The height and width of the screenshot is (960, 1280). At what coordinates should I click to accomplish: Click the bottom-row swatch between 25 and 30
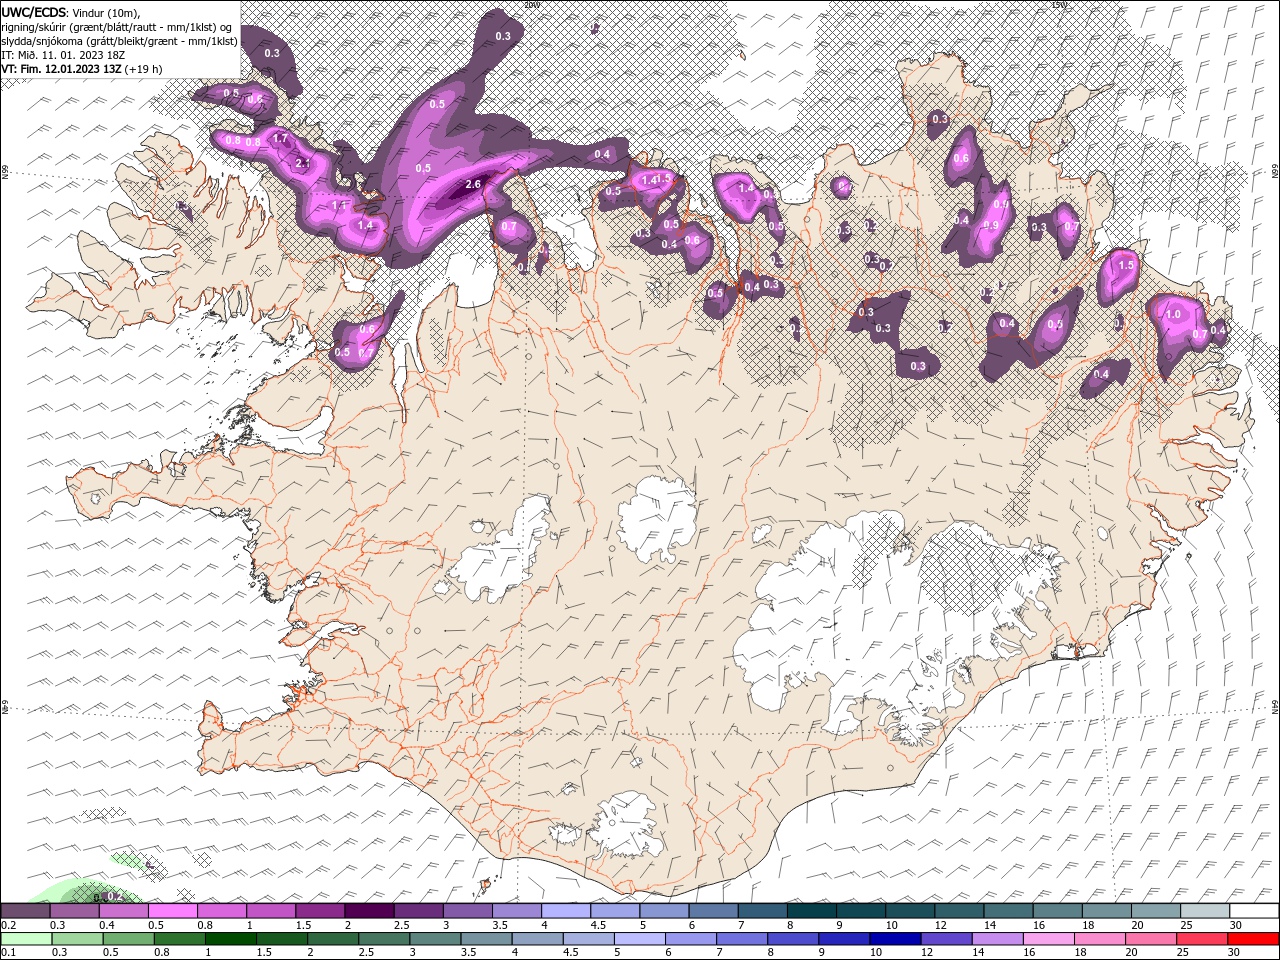pos(1202,939)
